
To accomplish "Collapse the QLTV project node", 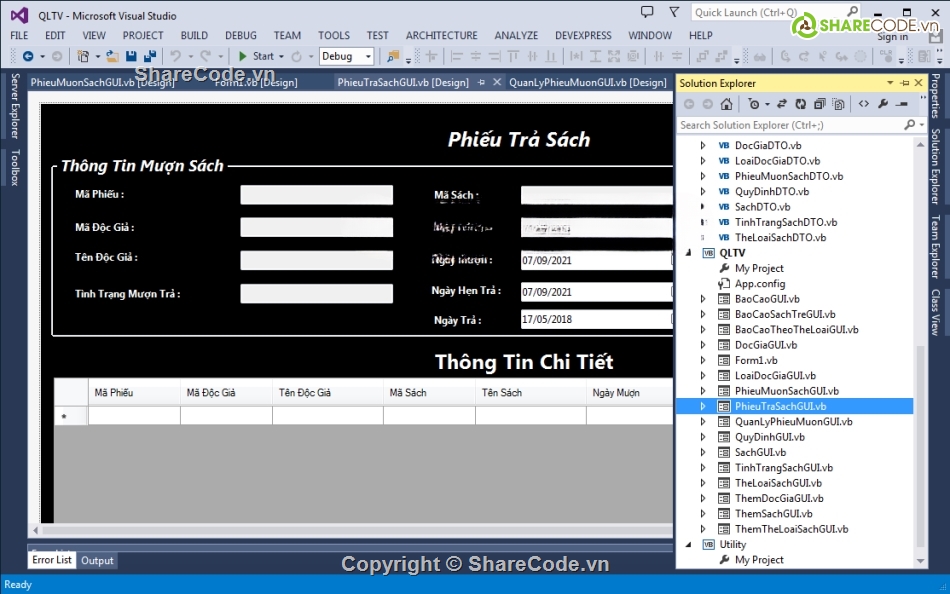I will (x=689, y=253).
